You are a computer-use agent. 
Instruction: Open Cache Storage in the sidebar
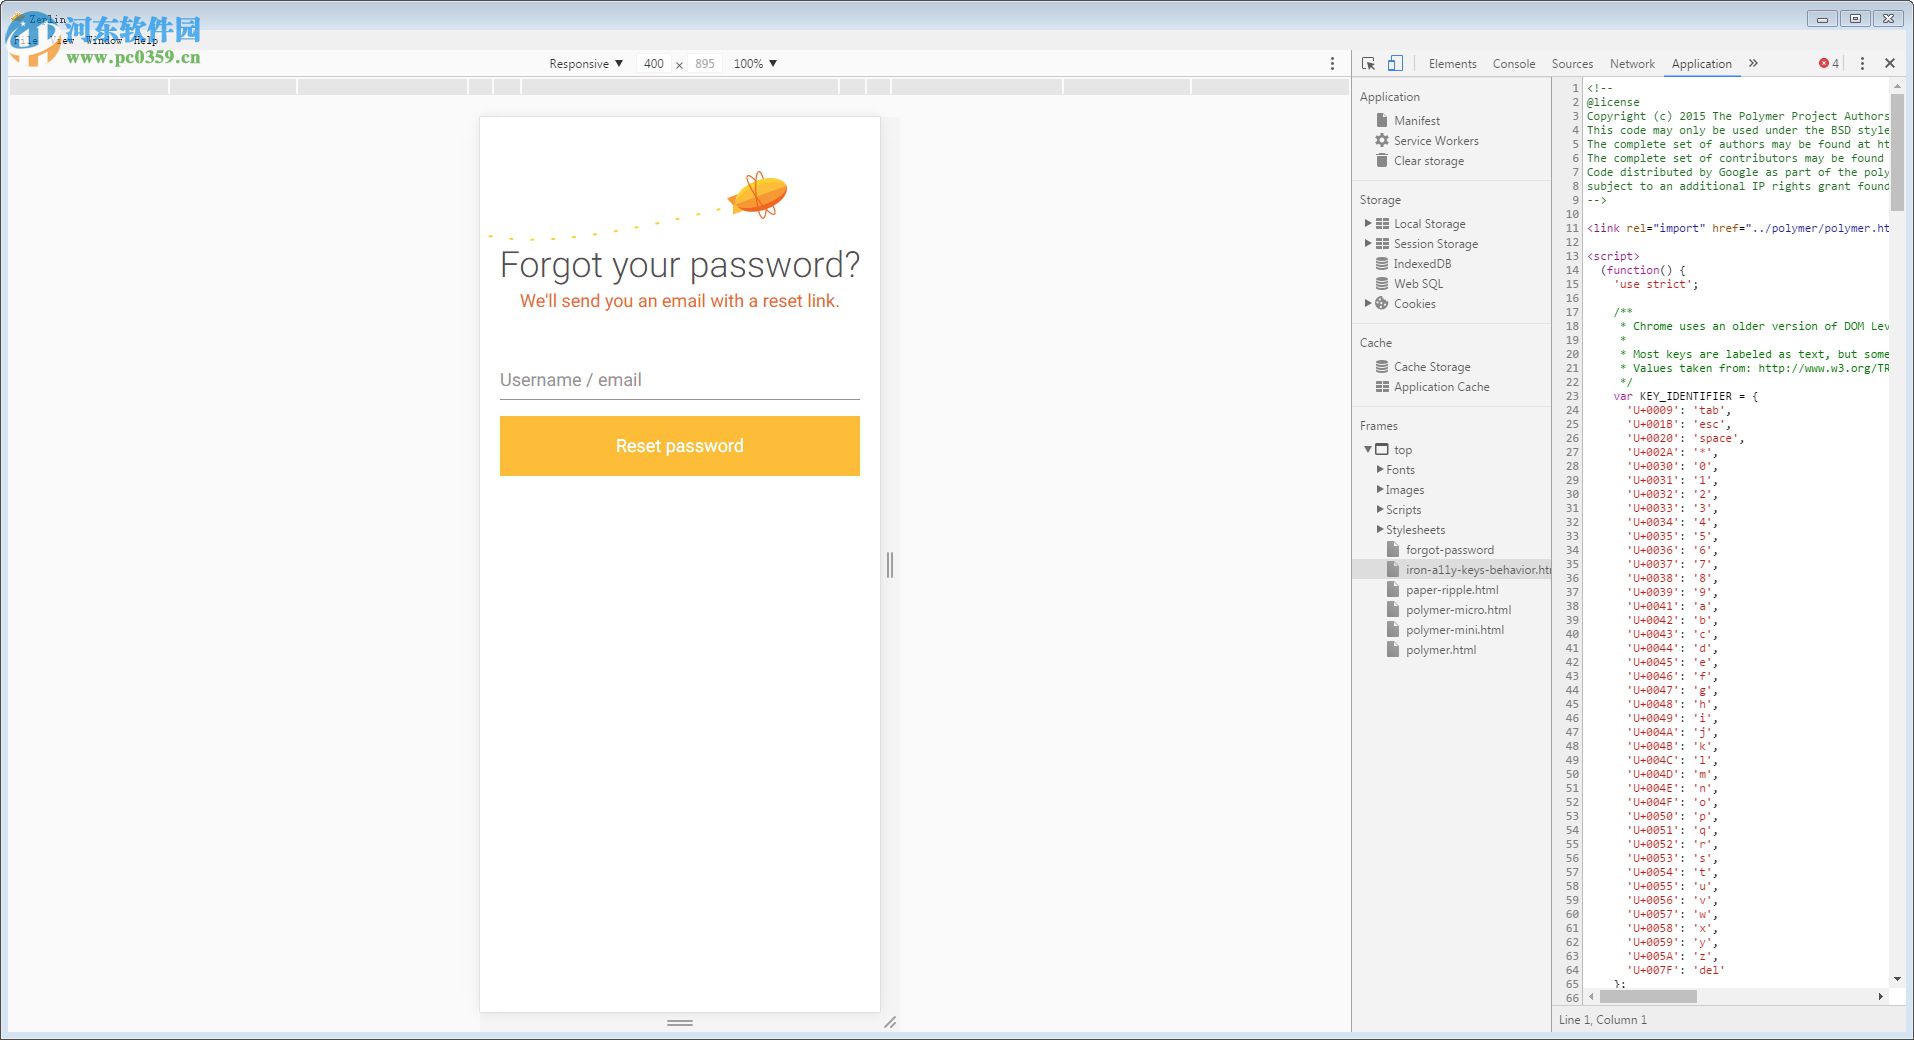(1432, 366)
